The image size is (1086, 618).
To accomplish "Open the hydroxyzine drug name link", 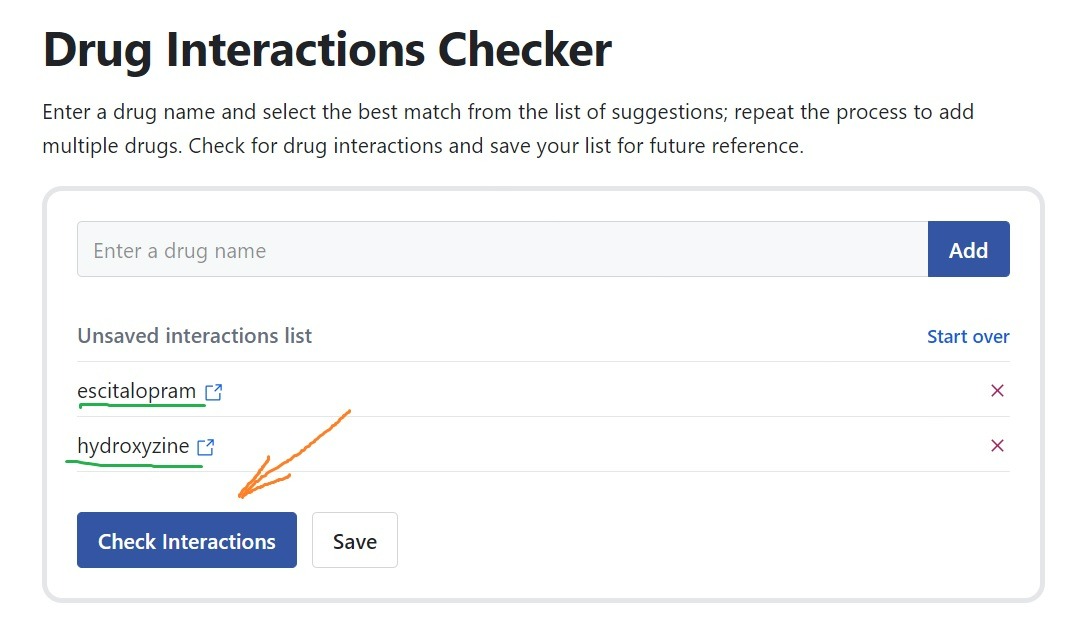I will pyautogui.click(x=133, y=446).
